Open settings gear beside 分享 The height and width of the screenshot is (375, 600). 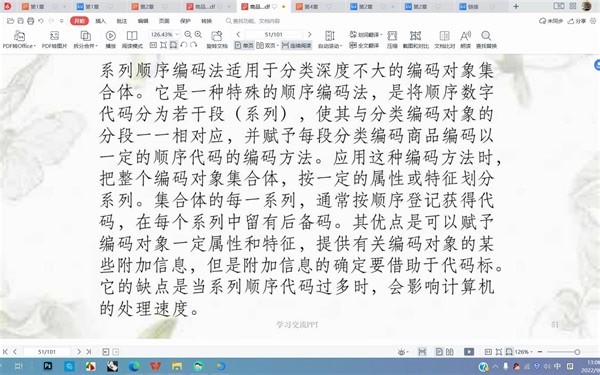click(593, 21)
